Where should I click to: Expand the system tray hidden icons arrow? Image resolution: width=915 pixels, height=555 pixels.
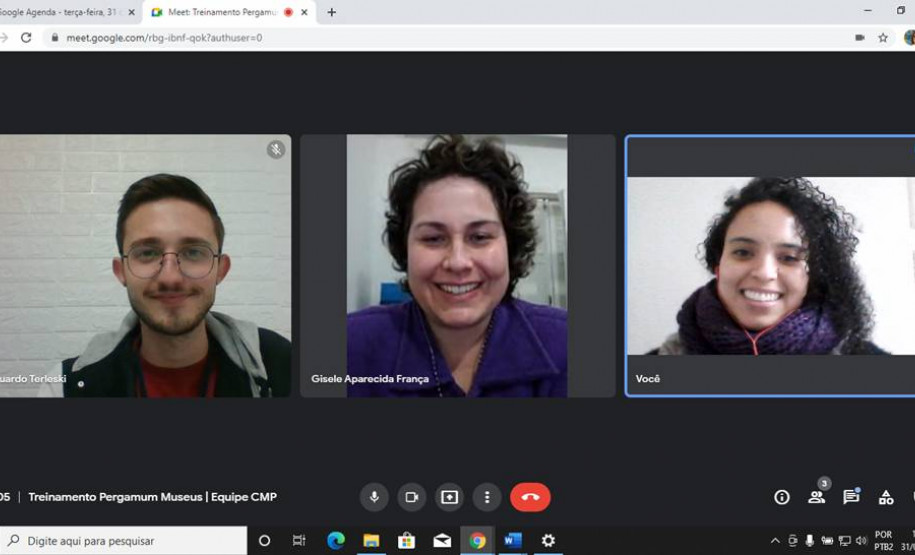pos(775,541)
